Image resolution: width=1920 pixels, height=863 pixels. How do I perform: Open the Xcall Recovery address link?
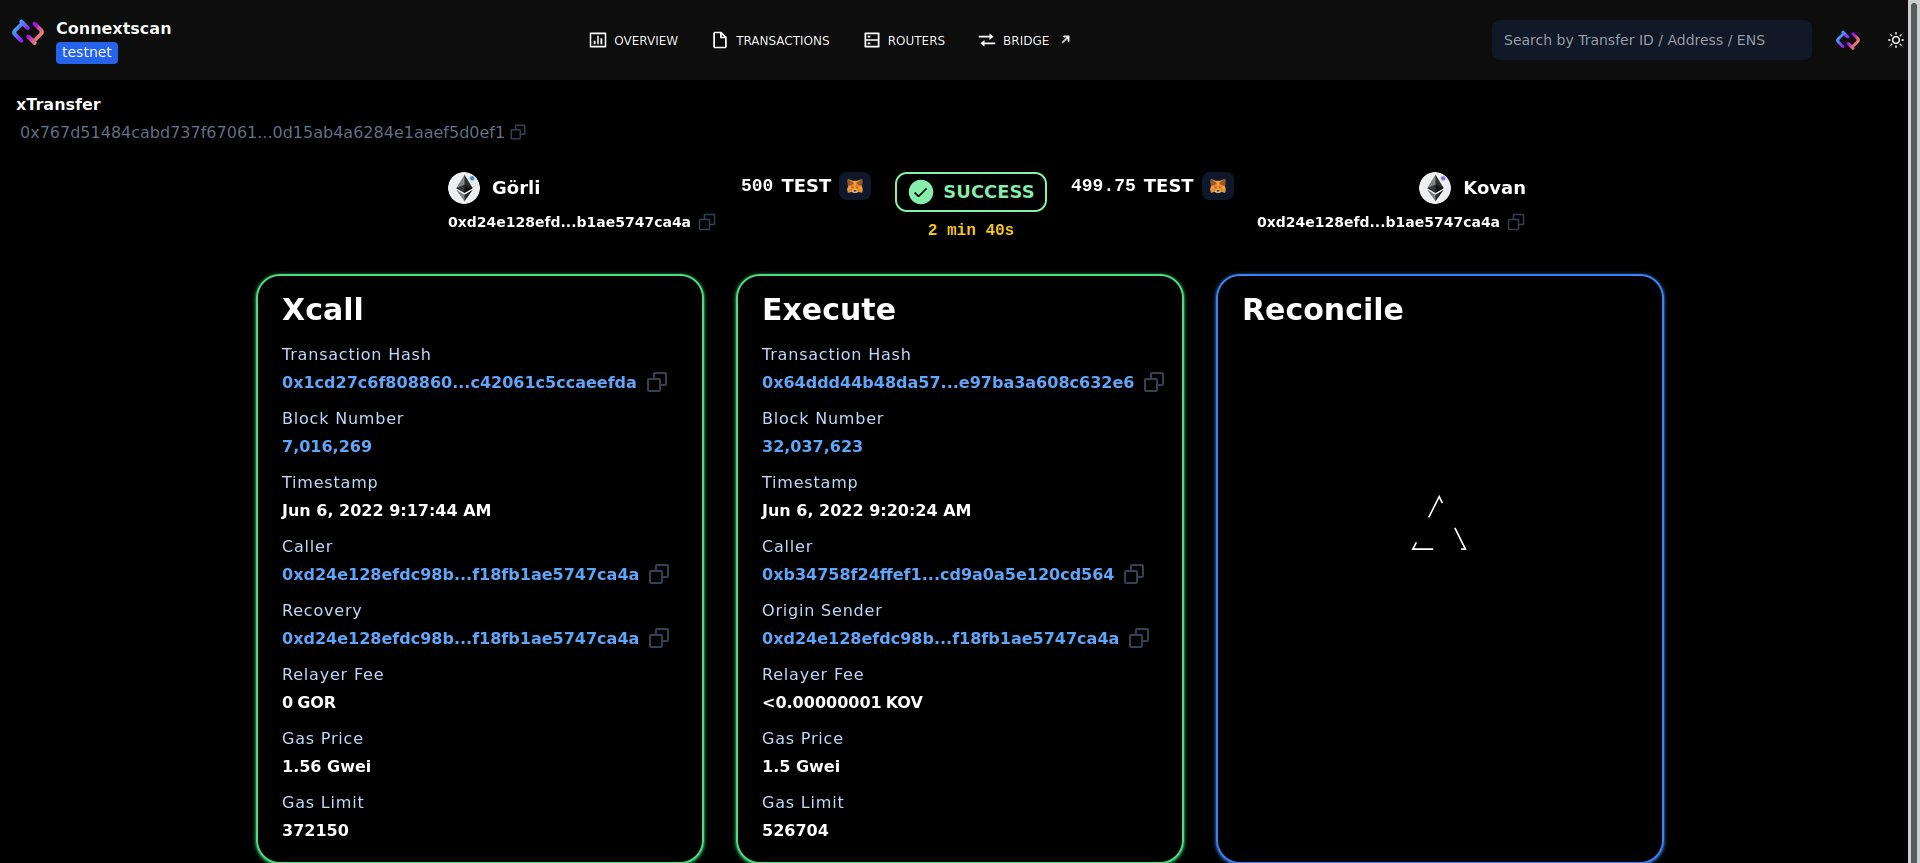pyautogui.click(x=460, y=638)
